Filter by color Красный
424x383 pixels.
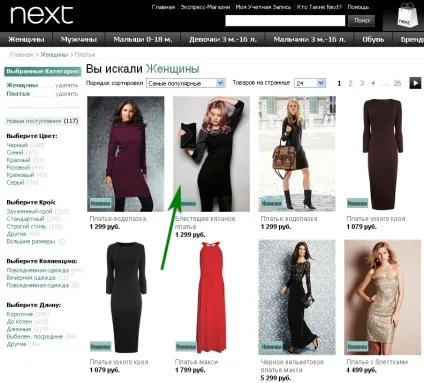coord(18,160)
